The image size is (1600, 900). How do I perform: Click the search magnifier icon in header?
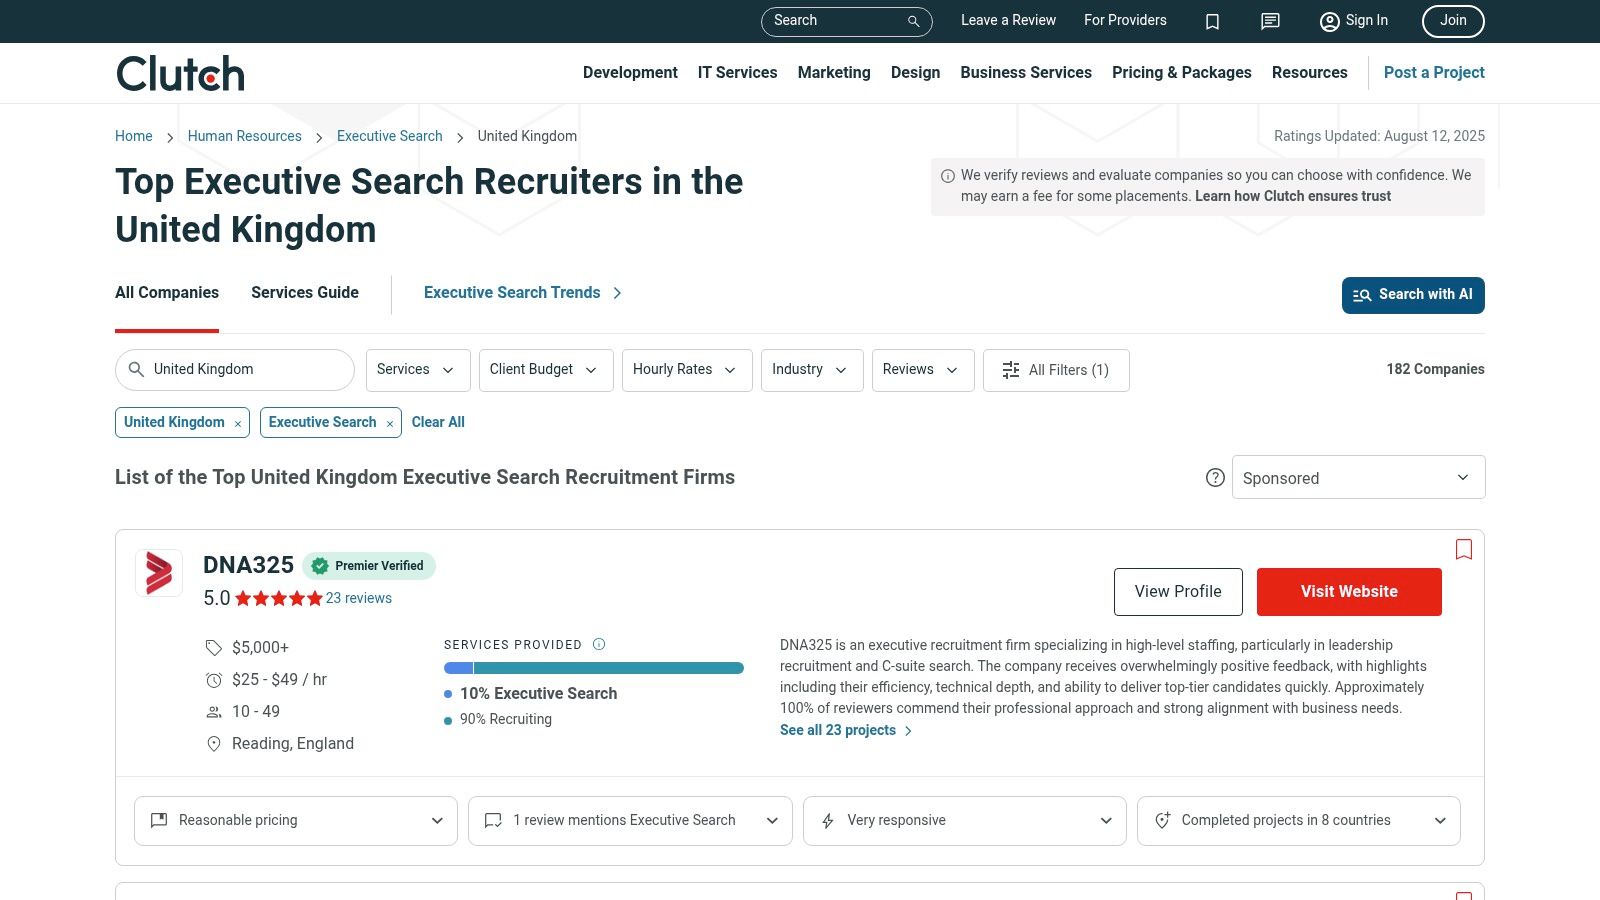913,21
